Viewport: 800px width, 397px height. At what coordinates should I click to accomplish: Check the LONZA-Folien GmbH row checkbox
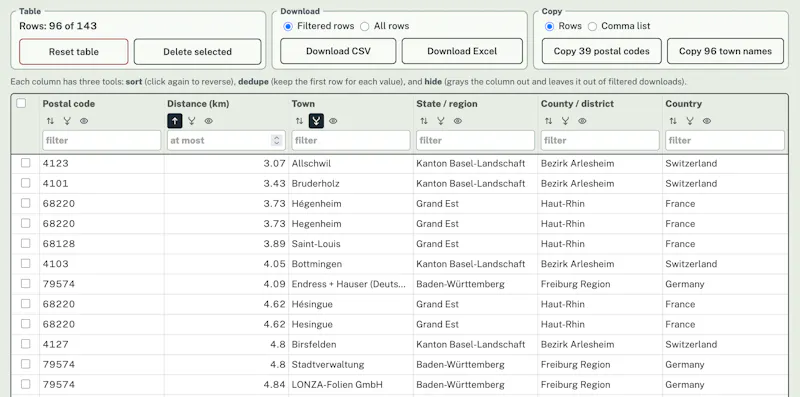coord(26,384)
